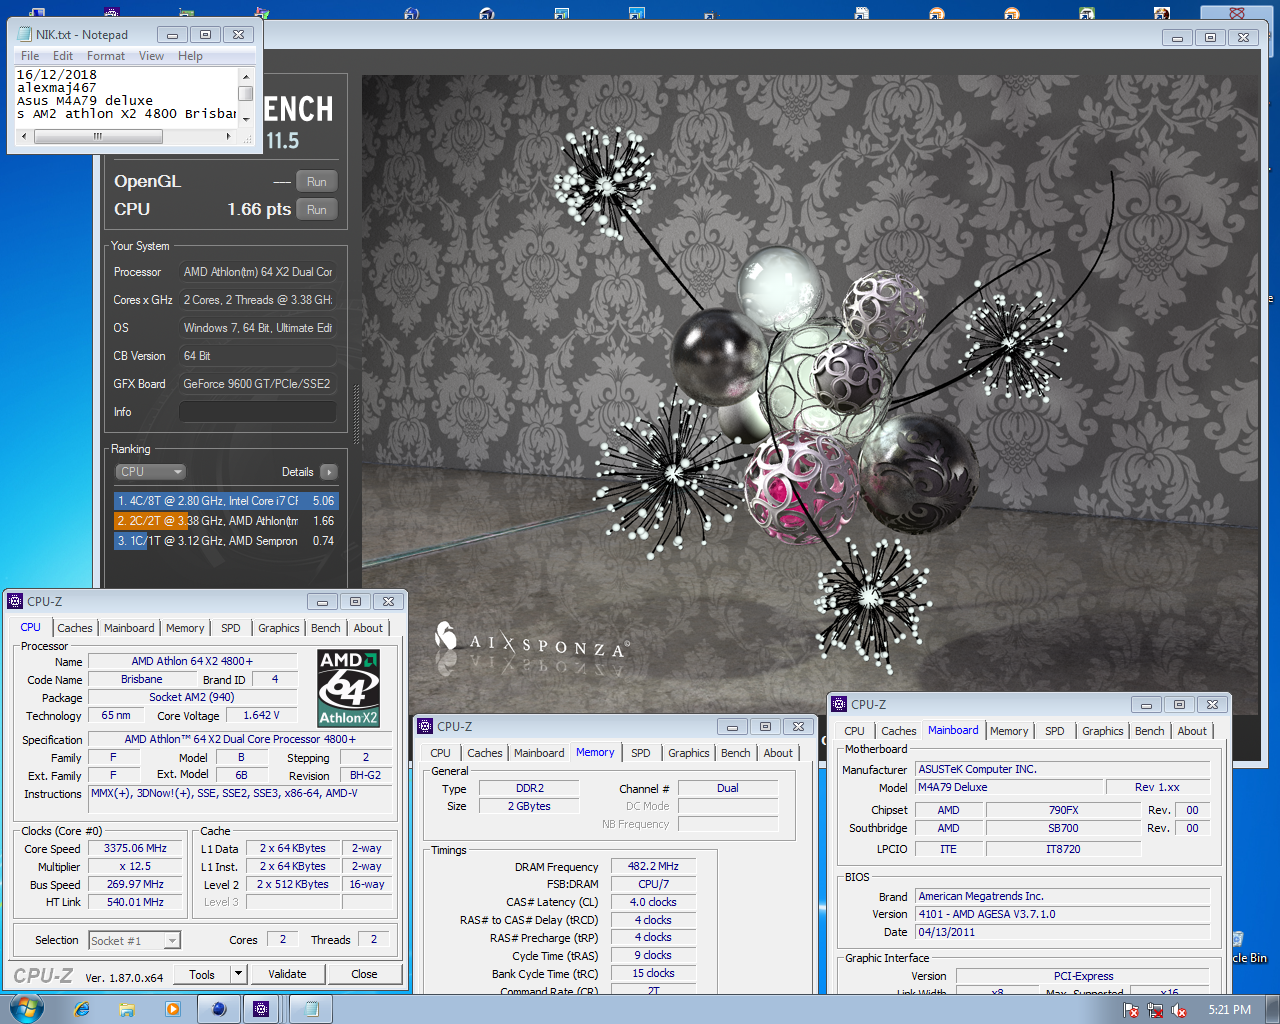Switch to Graphics tab in left CPU-Z window

(x=279, y=628)
